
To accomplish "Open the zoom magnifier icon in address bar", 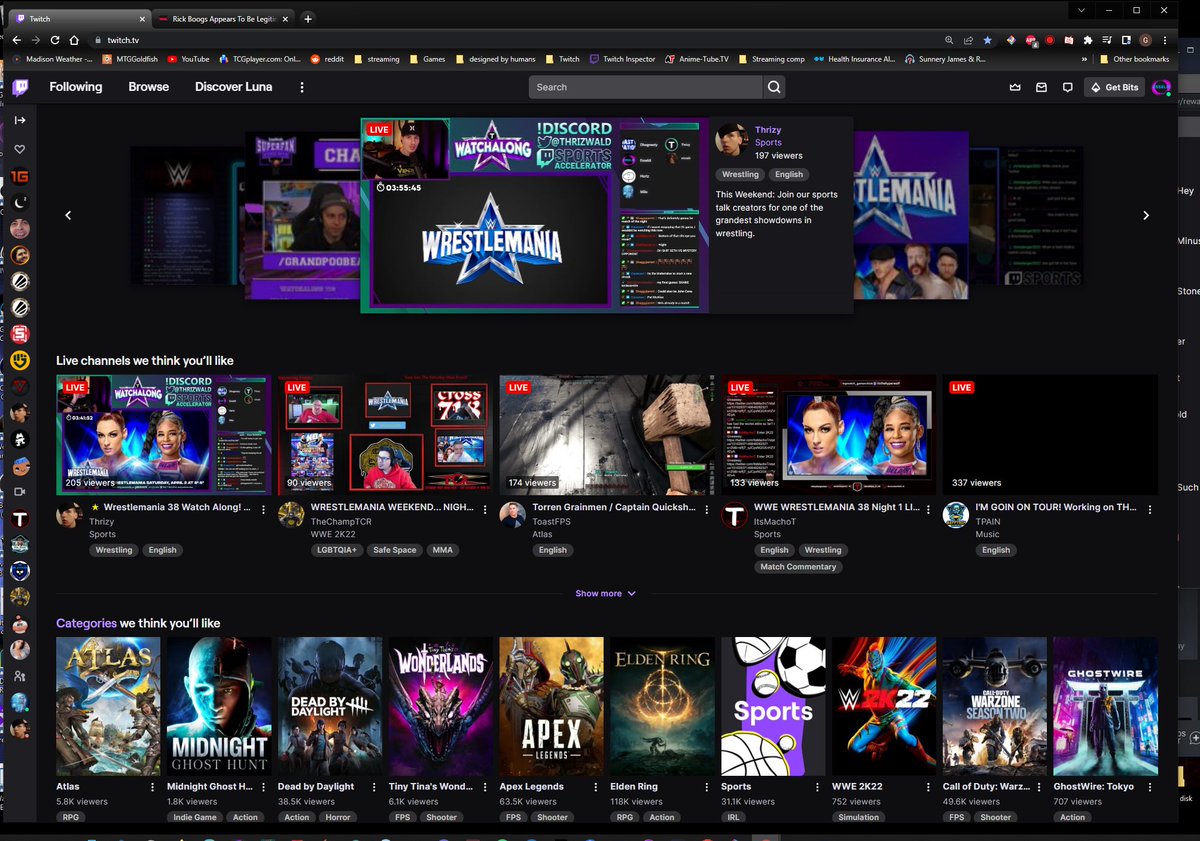I will point(948,40).
